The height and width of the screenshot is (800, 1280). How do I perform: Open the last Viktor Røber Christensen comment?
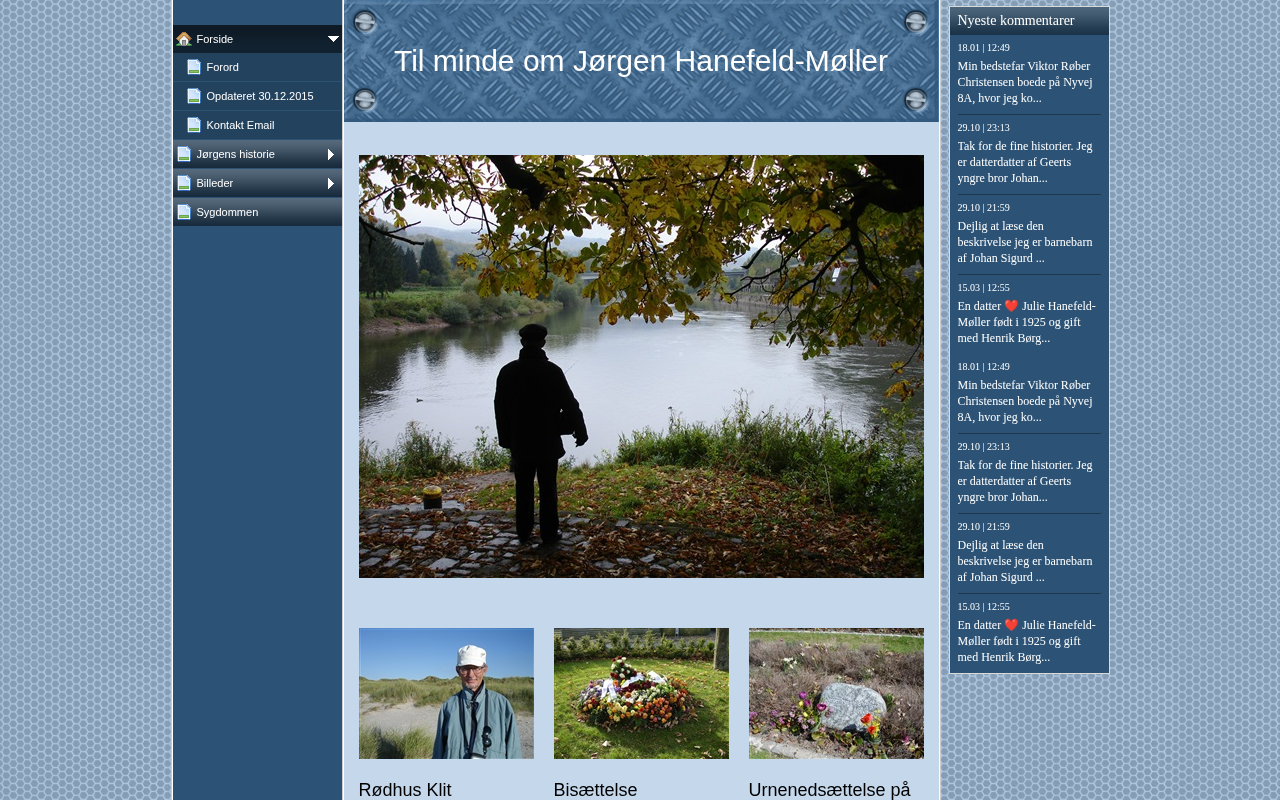coord(1025,401)
